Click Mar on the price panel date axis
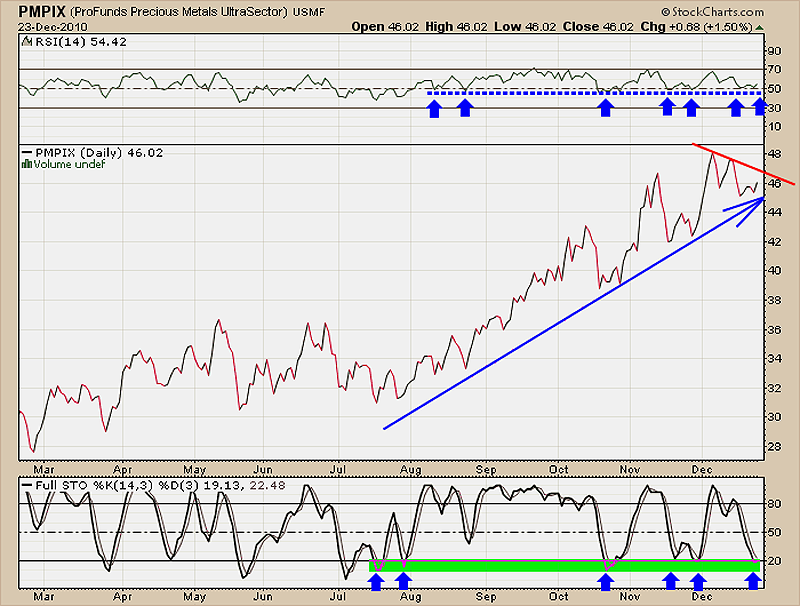The height and width of the screenshot is (606, 800). click(x=44, y=469)
